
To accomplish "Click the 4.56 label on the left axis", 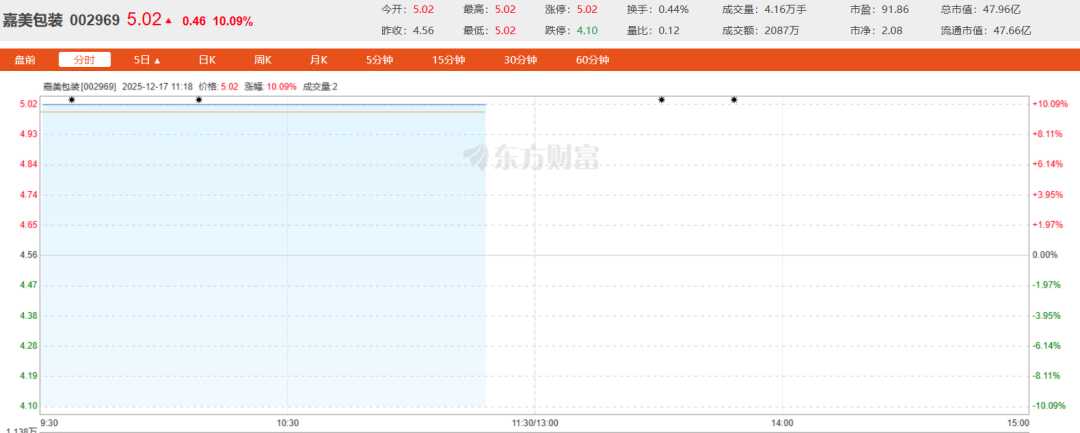I will click(x=28, y=255).
